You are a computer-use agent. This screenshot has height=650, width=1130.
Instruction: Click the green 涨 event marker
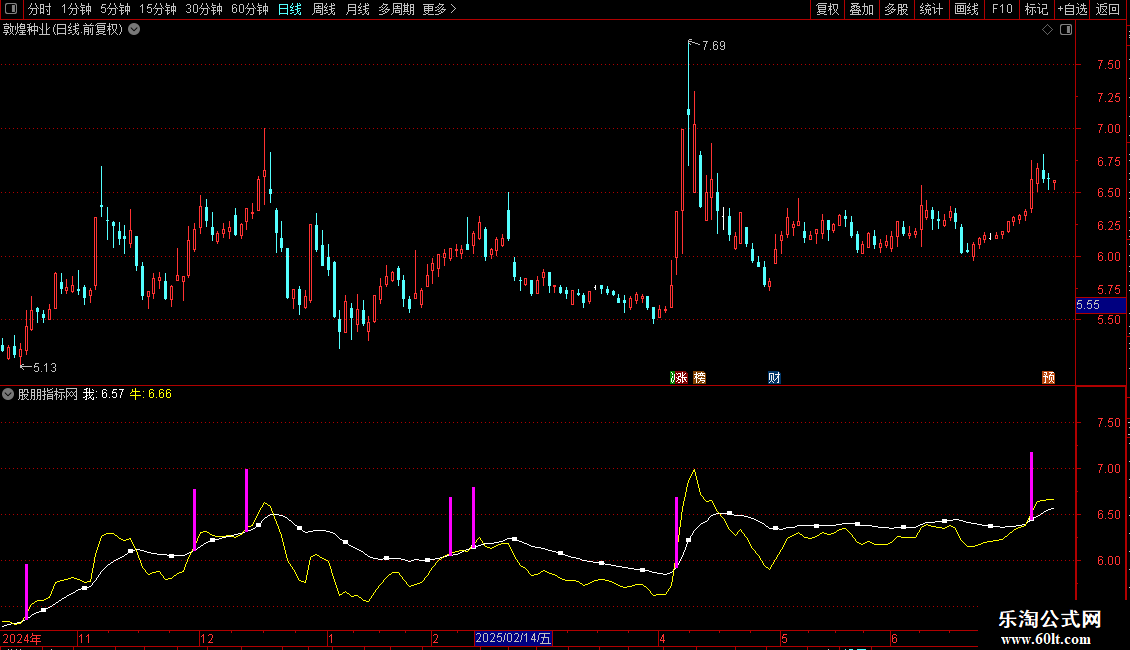tap(679, 378)
